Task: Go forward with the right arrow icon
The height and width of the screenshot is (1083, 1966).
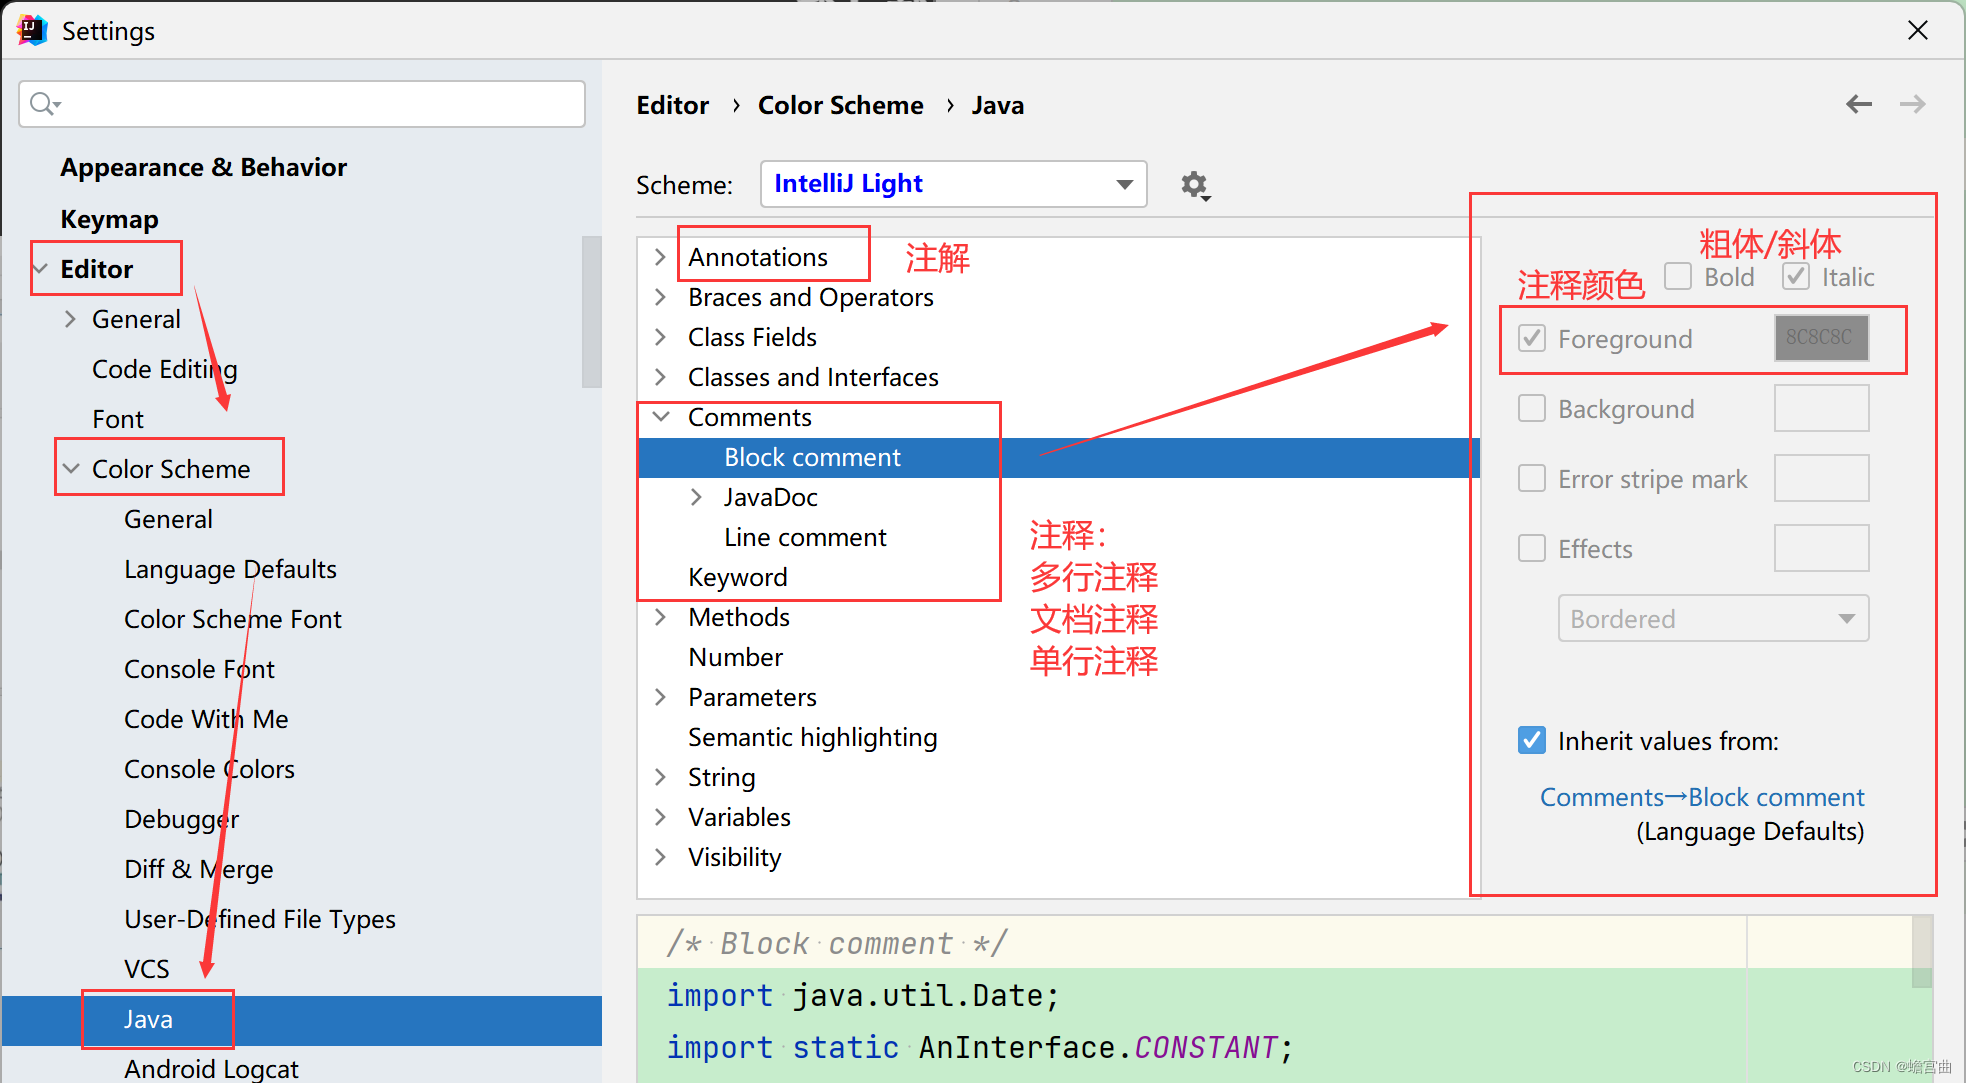Action: click(x=1912, y=104)
